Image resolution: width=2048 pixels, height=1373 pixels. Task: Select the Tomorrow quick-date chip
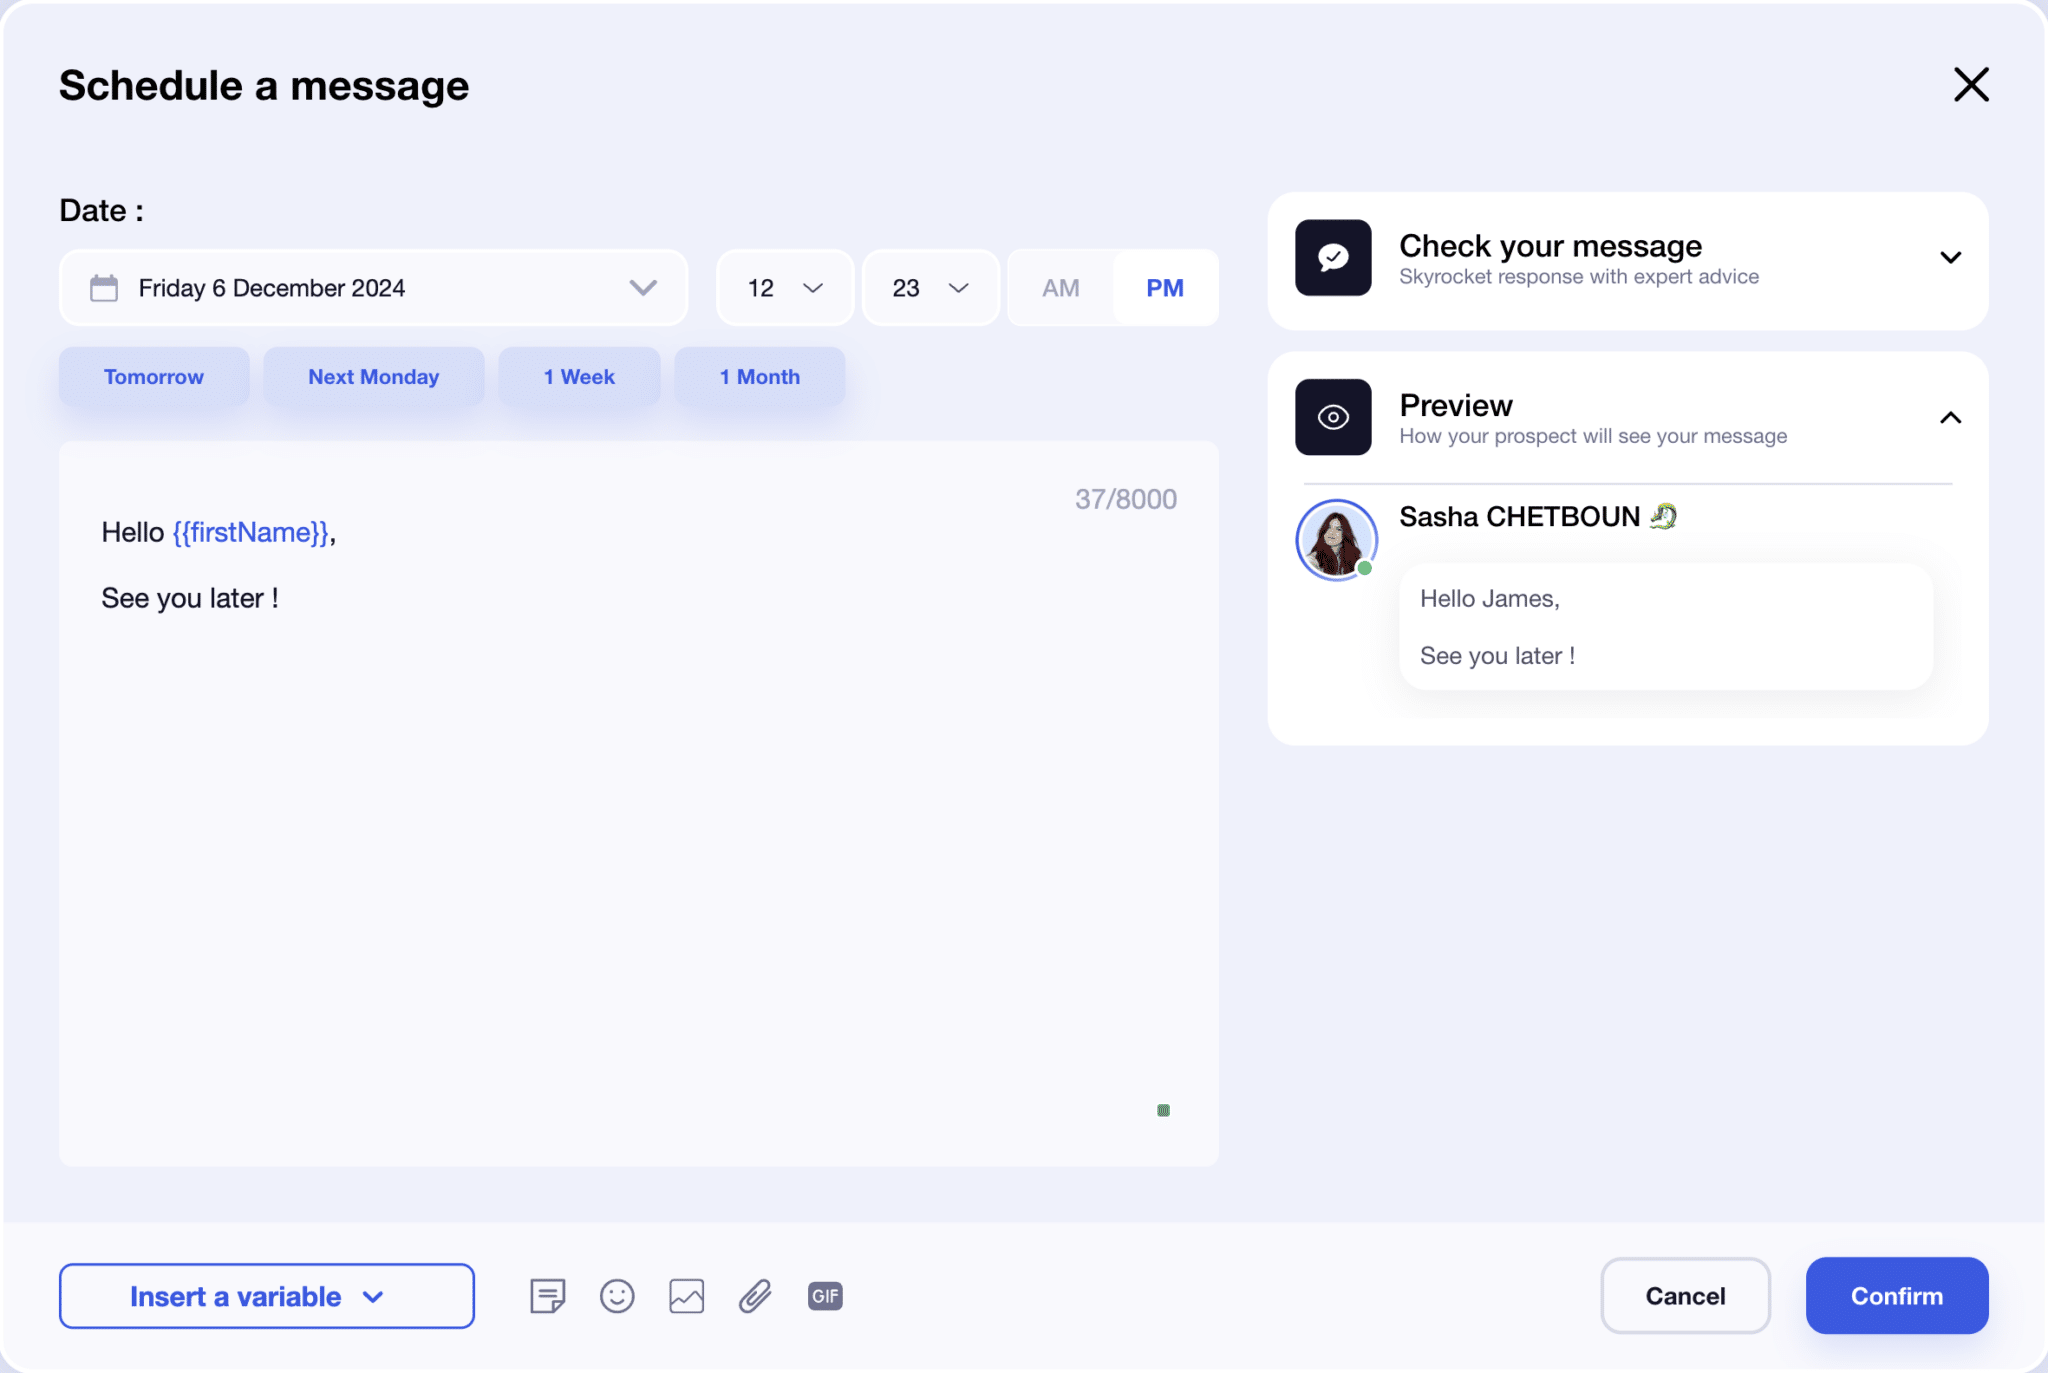(154, 377)
